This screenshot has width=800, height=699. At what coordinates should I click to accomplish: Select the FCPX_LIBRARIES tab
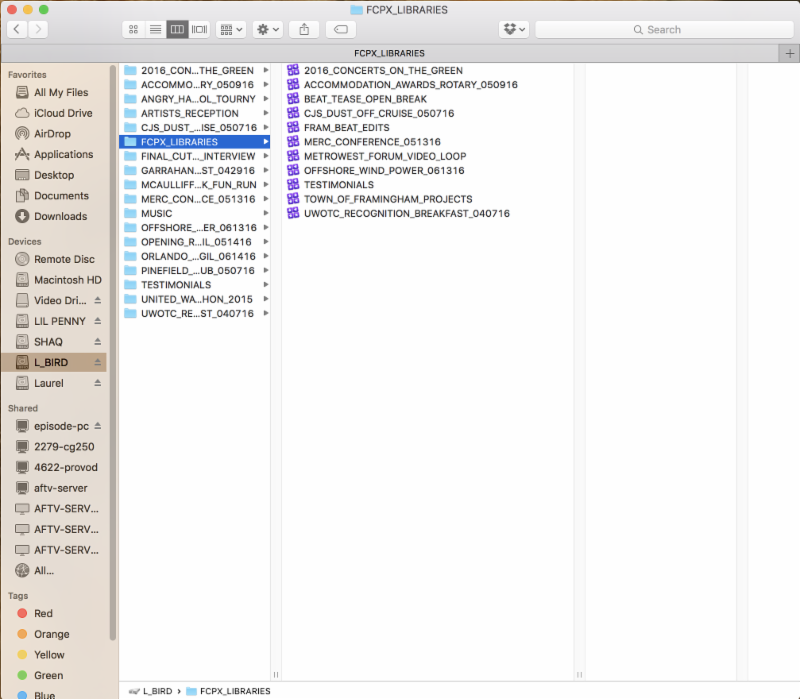pyautogui.click(x=389, y=53)
